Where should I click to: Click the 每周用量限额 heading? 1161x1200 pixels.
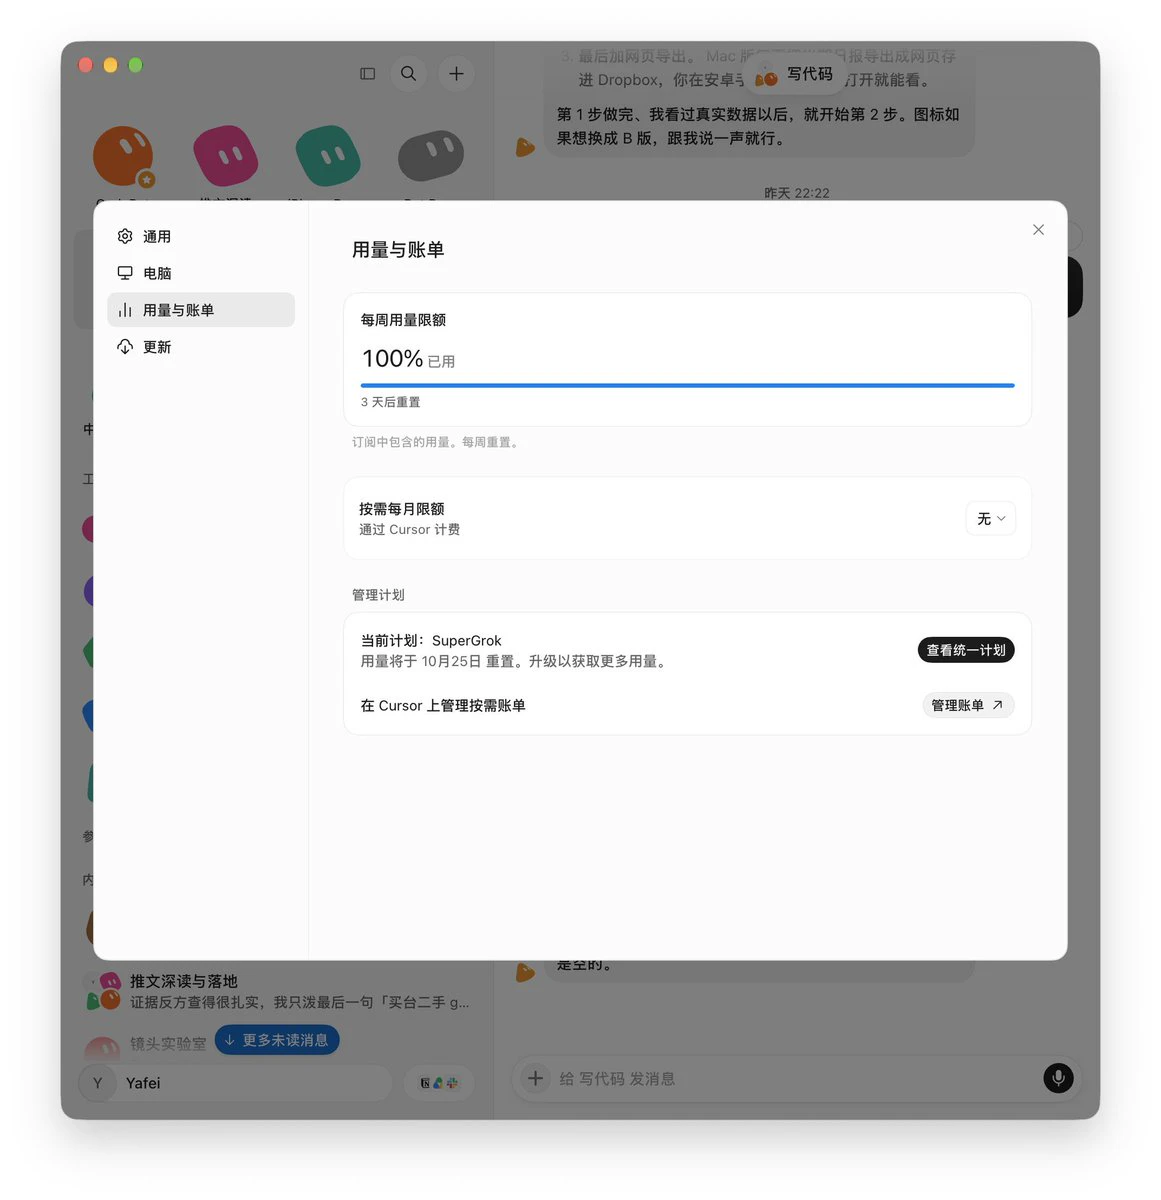(x=403, y=320)
